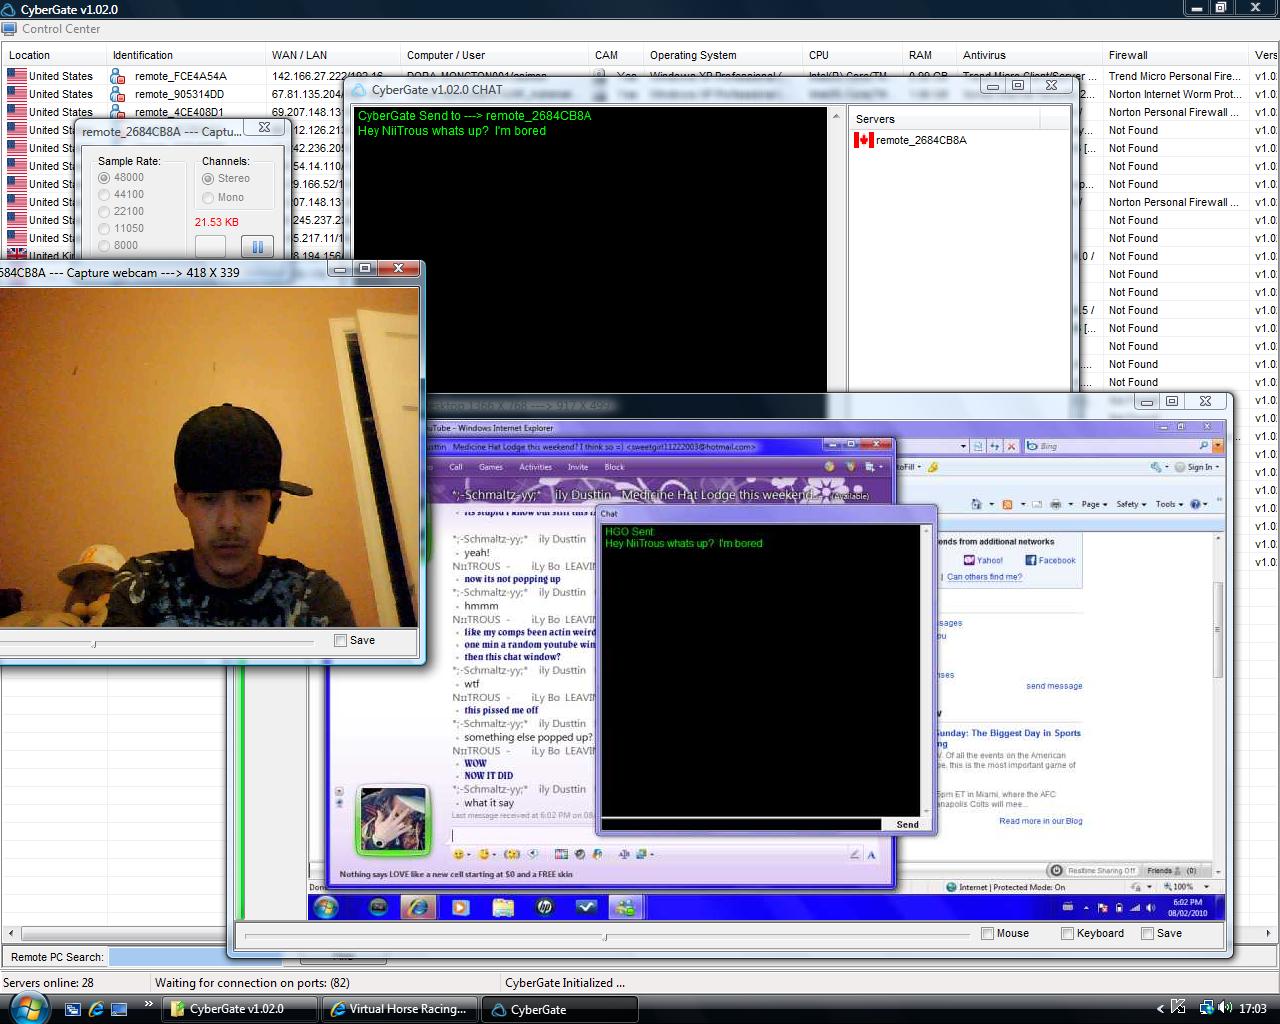
Task: Click Send in the remote Chat popup
Action: tap(907, 825)
